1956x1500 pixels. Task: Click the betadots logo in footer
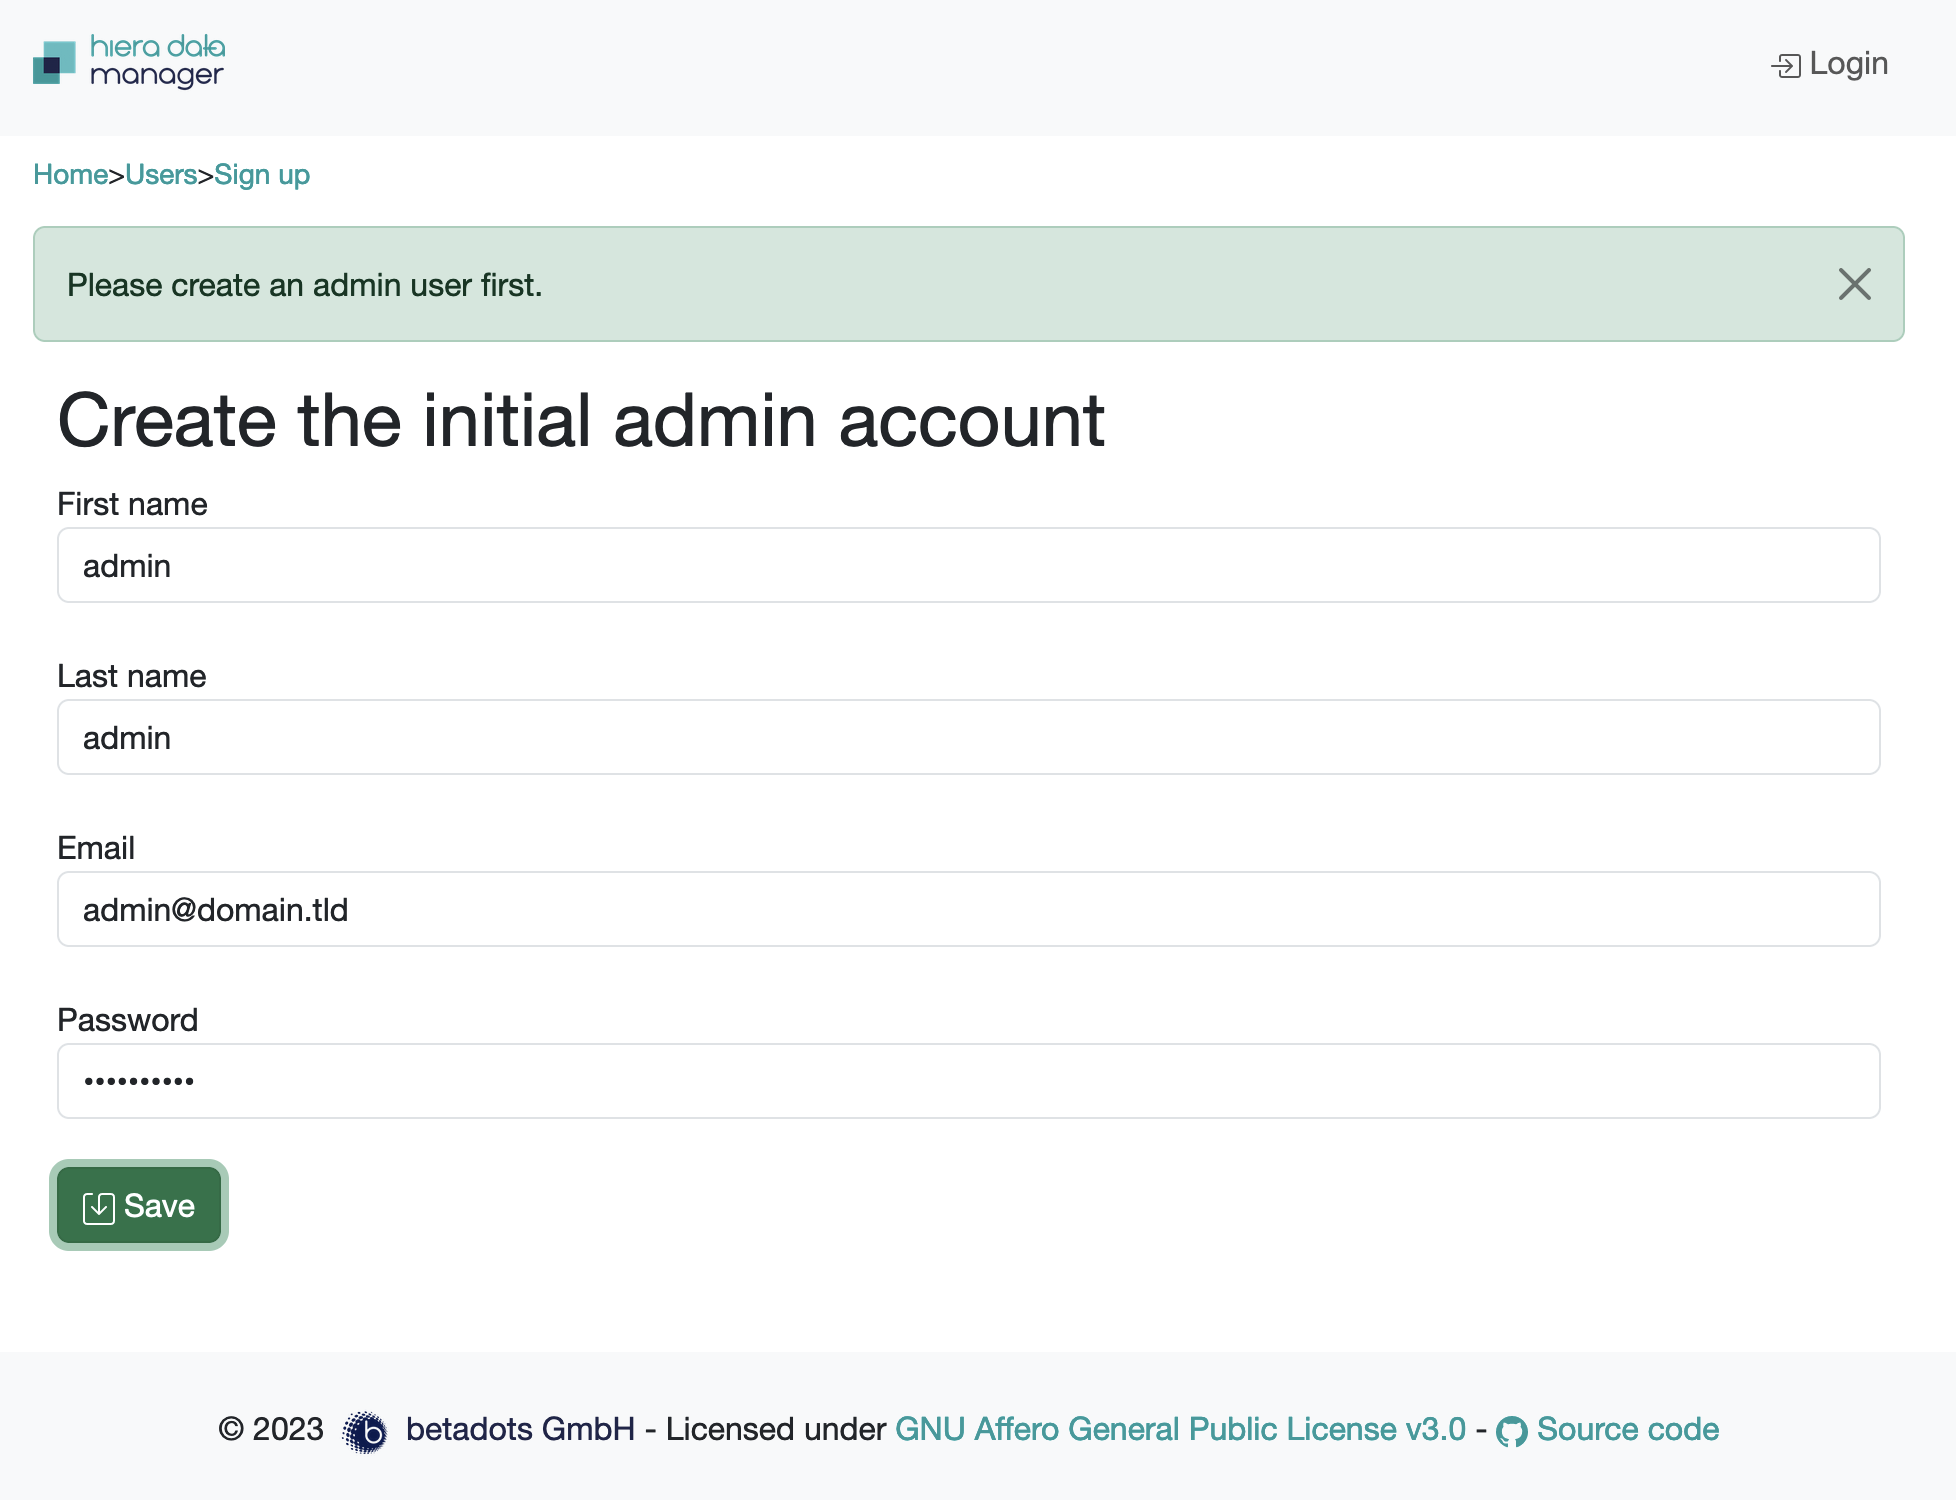pyautogui.click(x=365, y=1431)
